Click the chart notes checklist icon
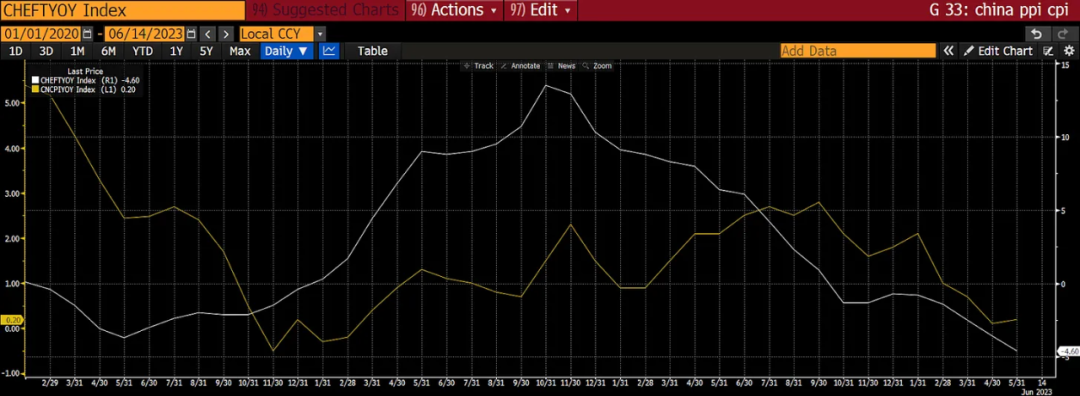 click(x=1049, y=51)
